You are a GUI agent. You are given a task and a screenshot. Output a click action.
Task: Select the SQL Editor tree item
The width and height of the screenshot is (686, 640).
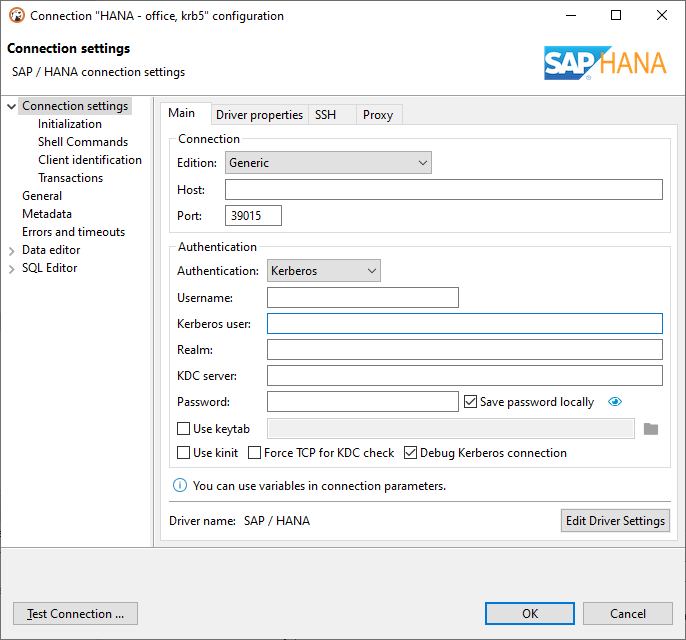pos(49,268)
